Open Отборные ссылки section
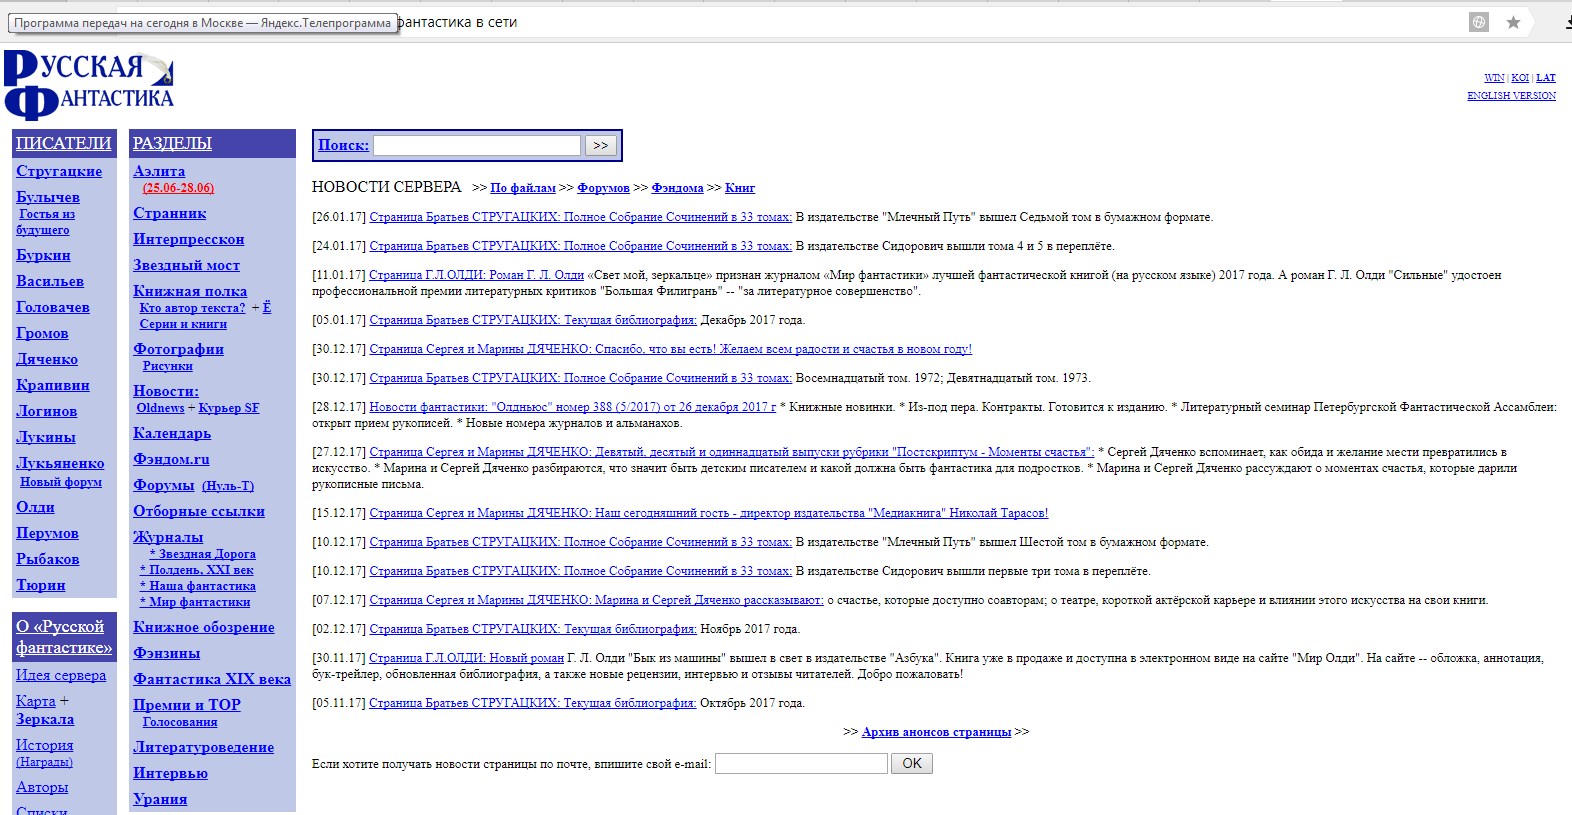The image size is (1572, 815). 199,511
